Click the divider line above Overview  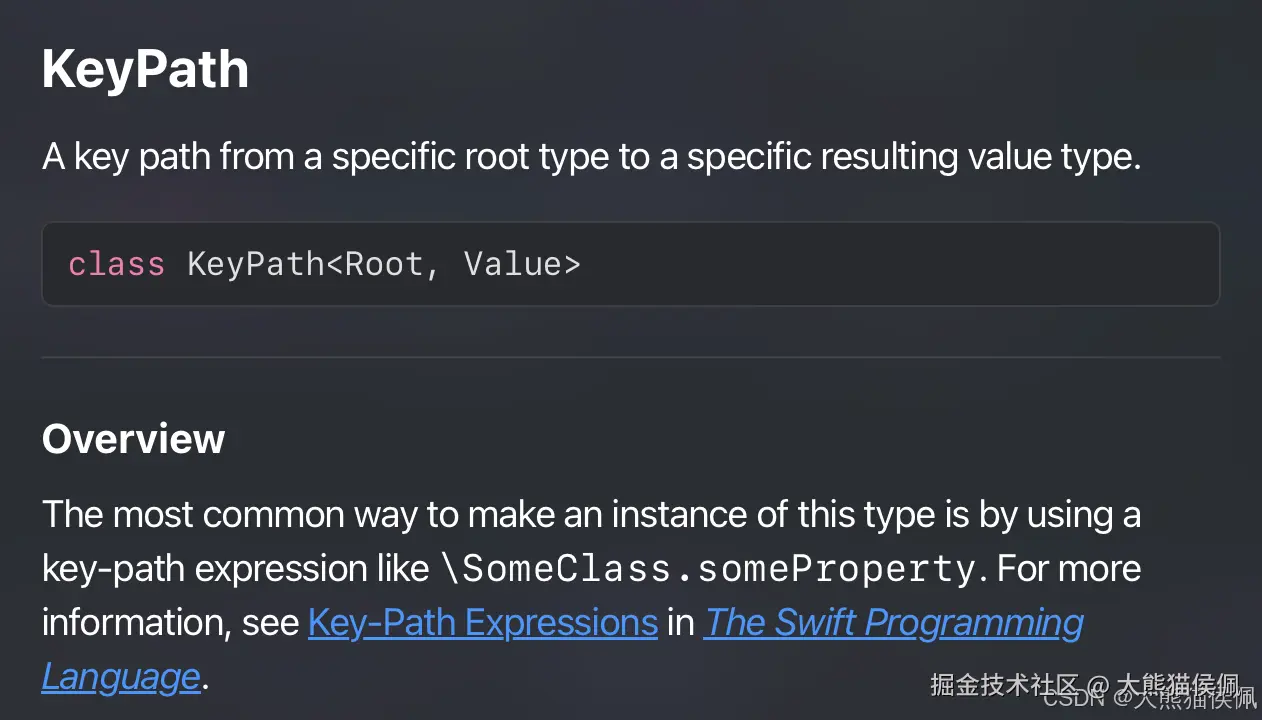click(x=630, y=357)
